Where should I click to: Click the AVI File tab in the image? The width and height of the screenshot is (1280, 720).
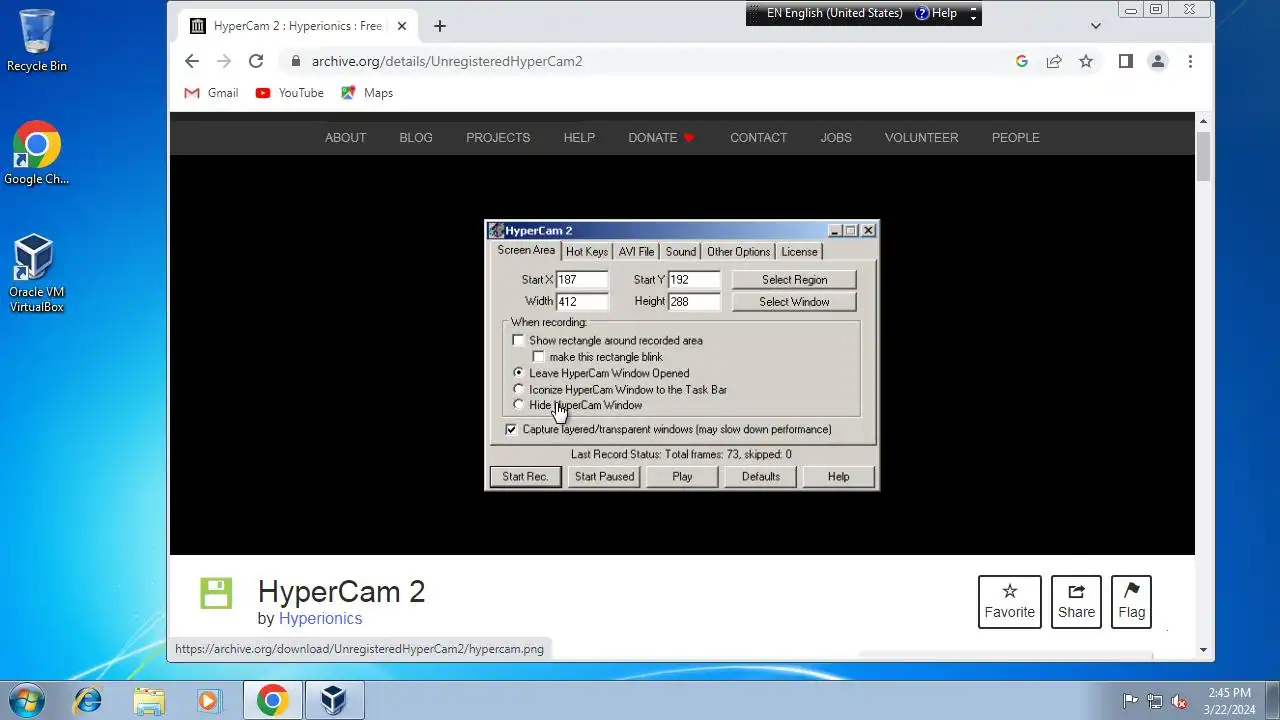coord(636,252)
